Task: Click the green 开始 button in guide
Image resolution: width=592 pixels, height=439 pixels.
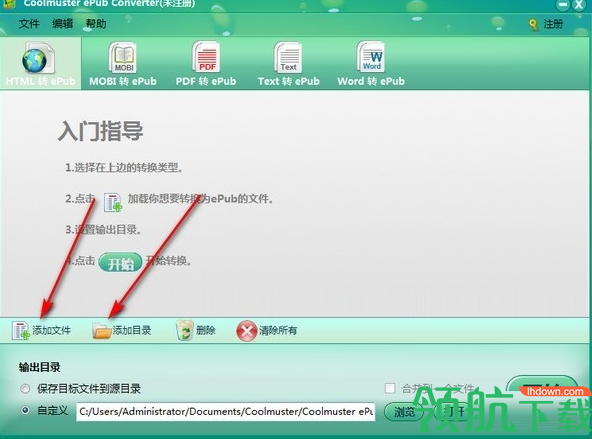Action: pos(120,262)
